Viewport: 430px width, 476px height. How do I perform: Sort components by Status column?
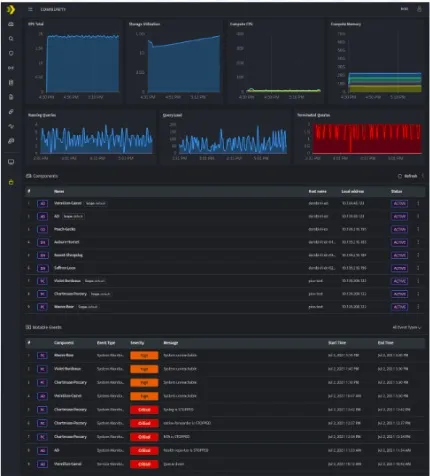pyautogui.click(x=396, y=191)
